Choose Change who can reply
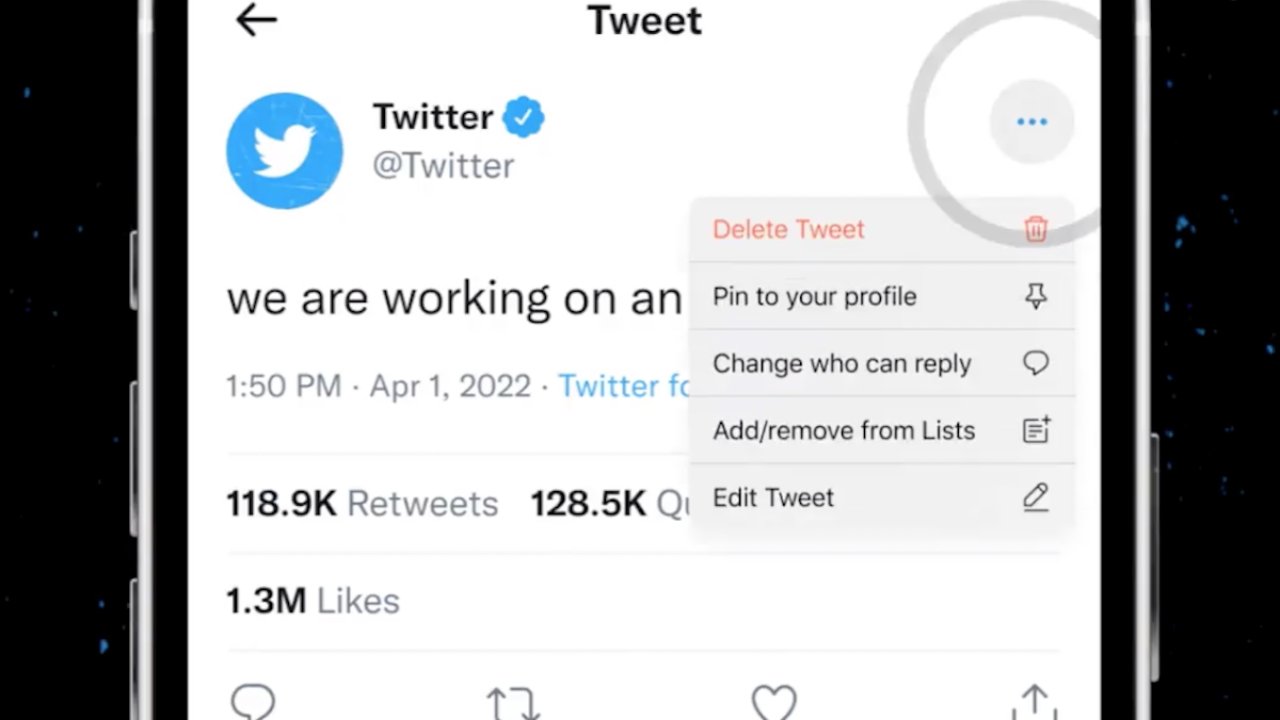The height and width of the screenshot is (720, 1280). coord(841,363)
